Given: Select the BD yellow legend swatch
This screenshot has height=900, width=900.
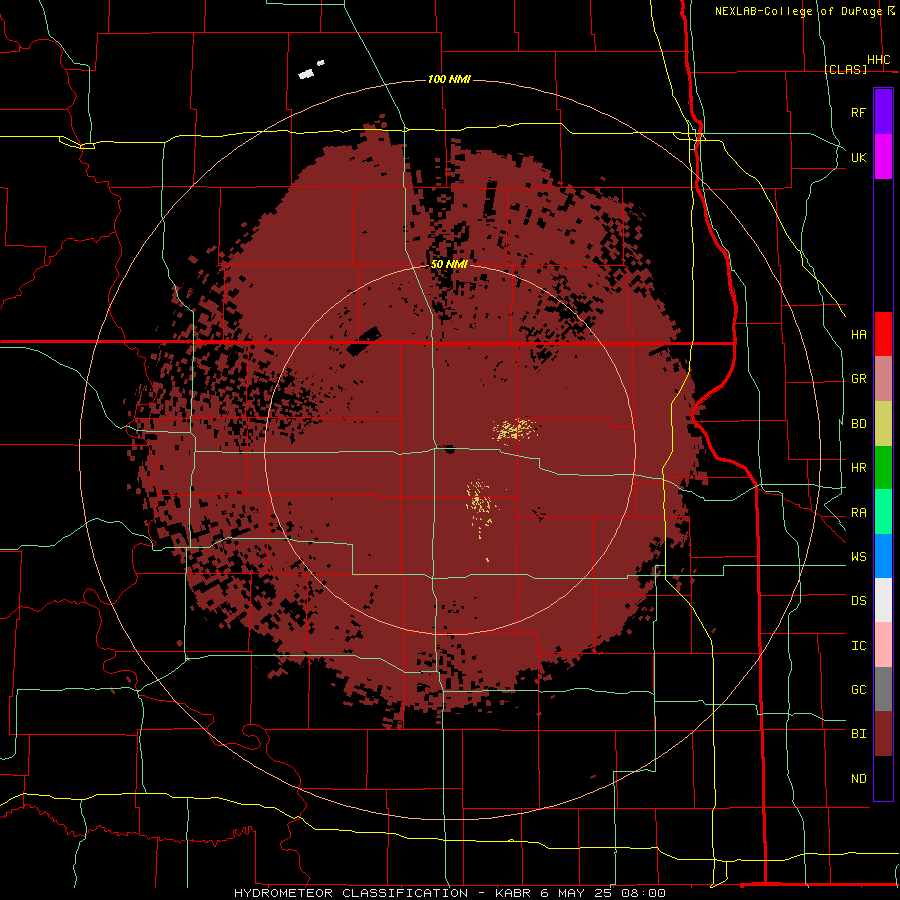Looking at the screenshot, I should [883, 424].
